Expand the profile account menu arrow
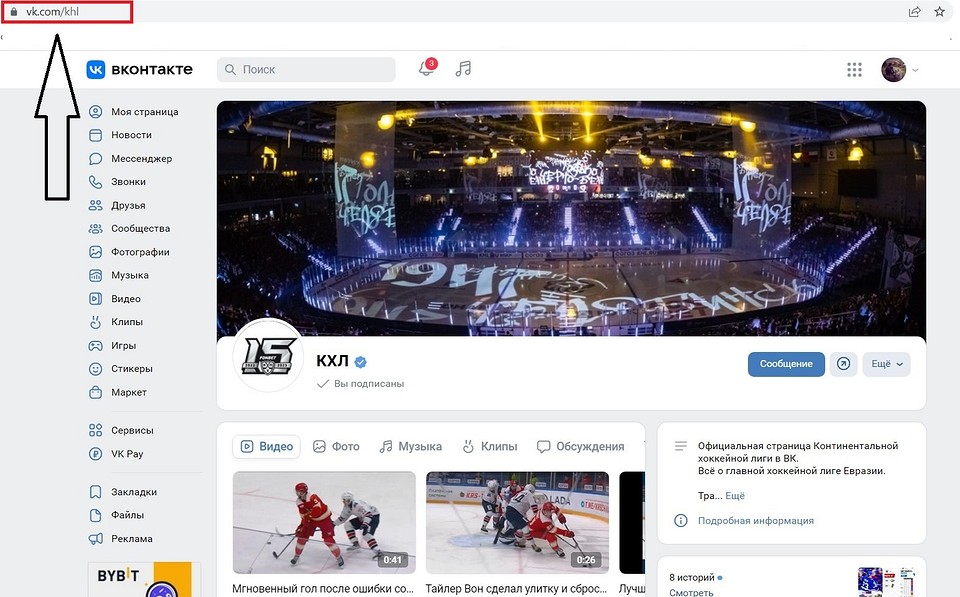960x597 pixels. click(915, 70)
